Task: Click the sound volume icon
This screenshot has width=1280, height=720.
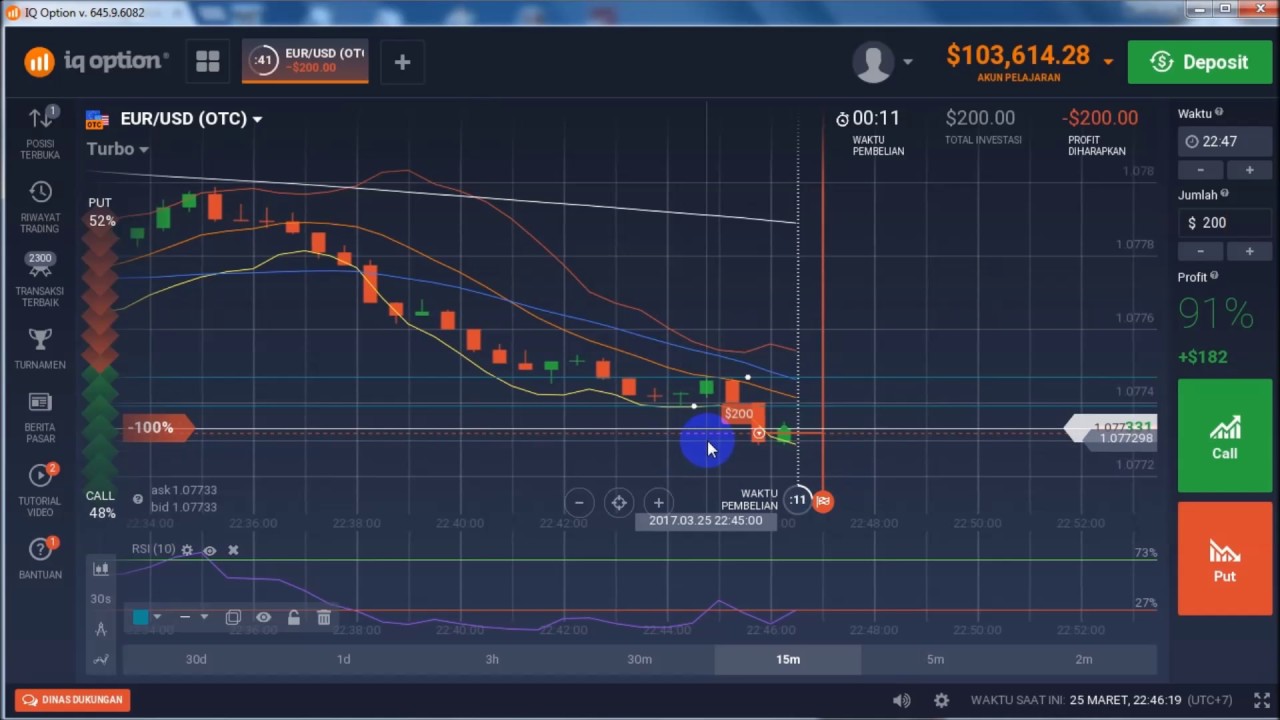Action: [x=902, y=700]
